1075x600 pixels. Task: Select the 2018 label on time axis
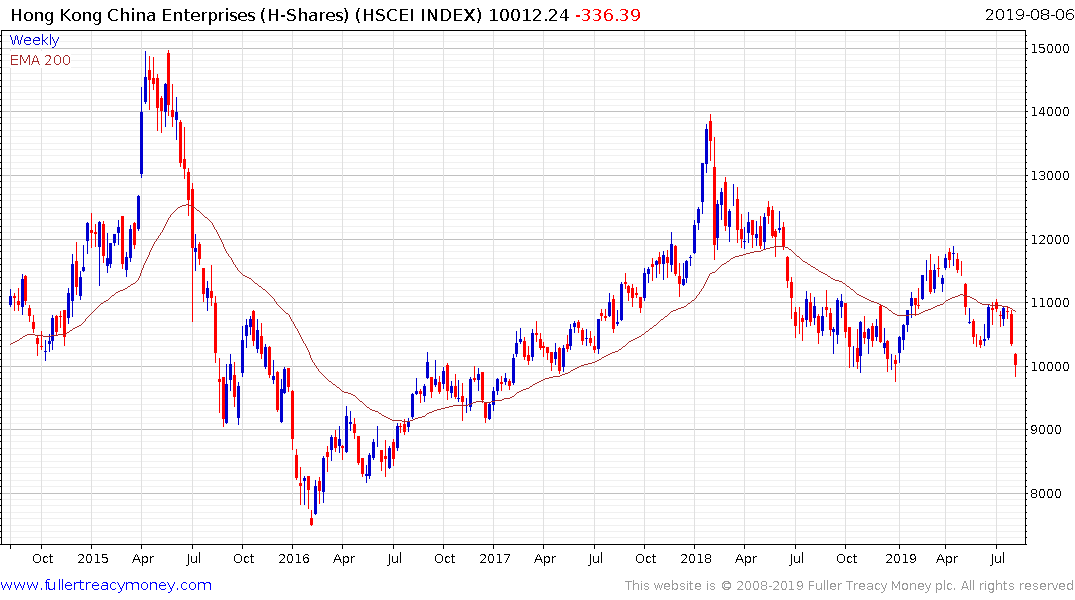pos(697,558)
